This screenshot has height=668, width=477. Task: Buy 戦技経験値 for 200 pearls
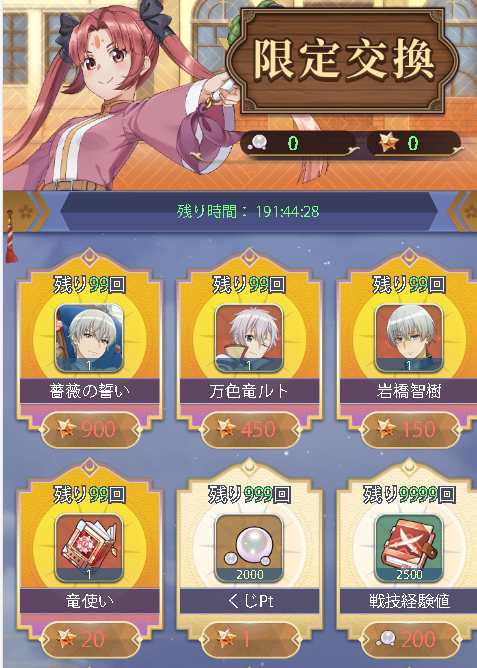(409, 639)
